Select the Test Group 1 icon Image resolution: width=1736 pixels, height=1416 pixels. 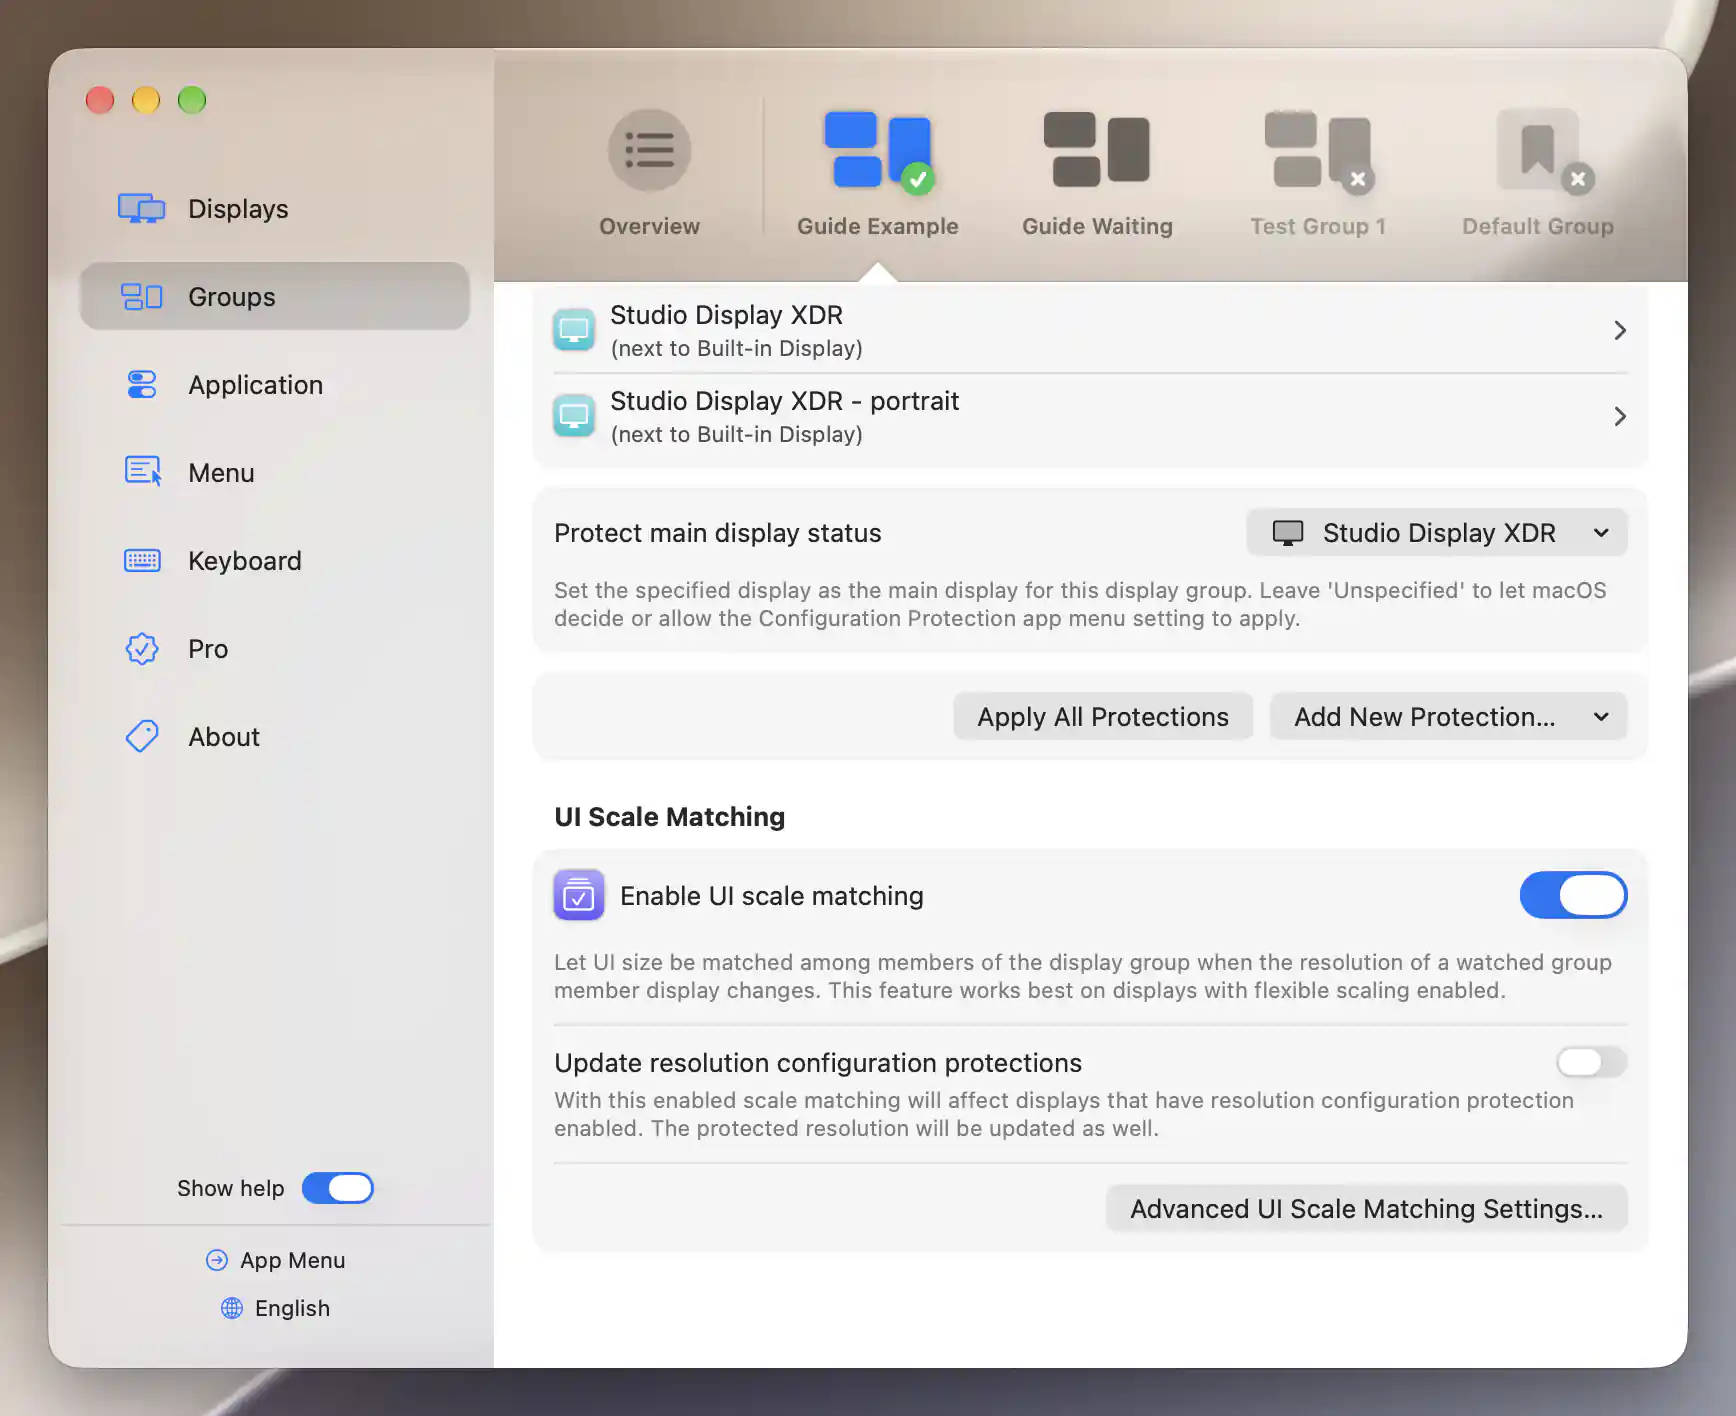(1318, 150)
